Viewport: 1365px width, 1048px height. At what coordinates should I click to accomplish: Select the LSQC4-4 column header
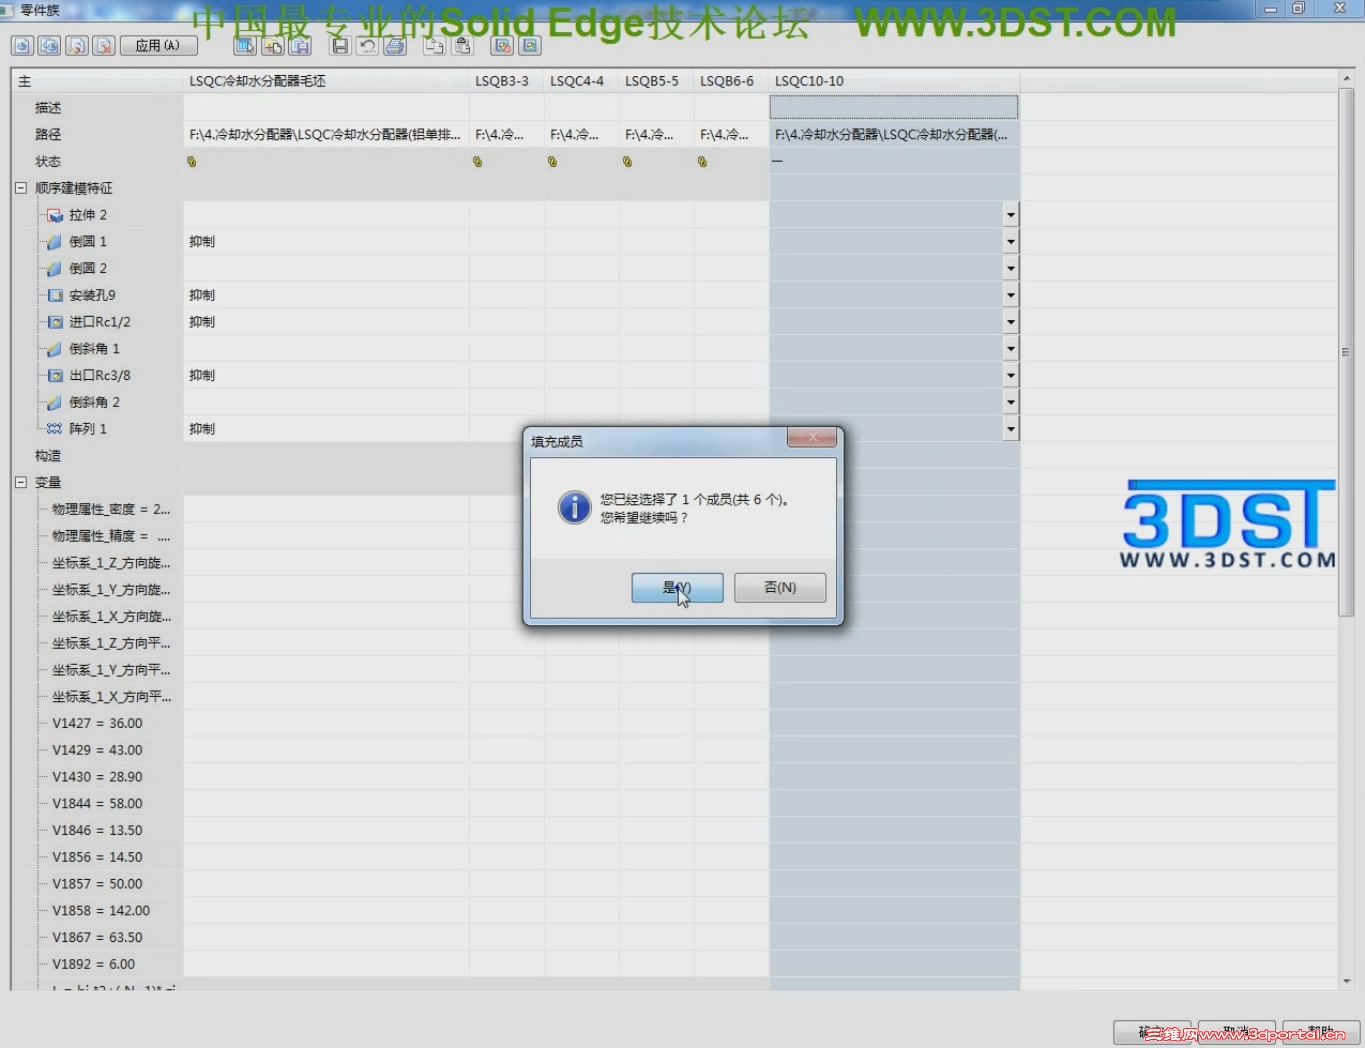point(582,81)
